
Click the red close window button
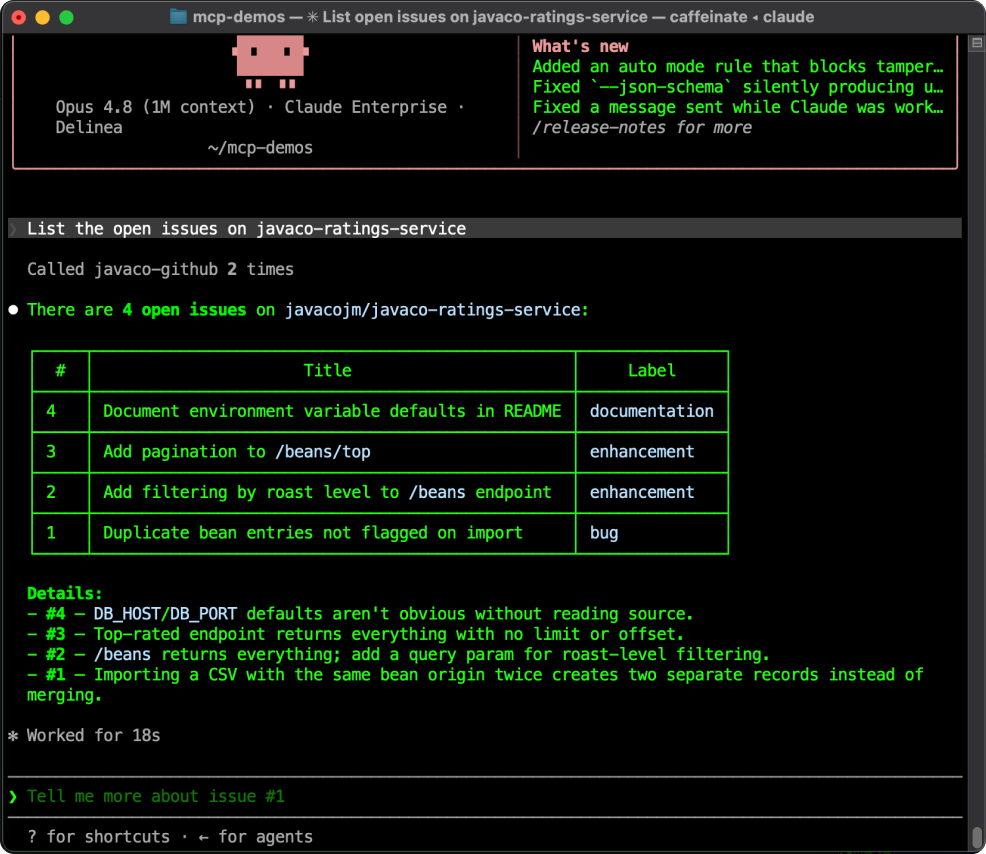(19, 17)
